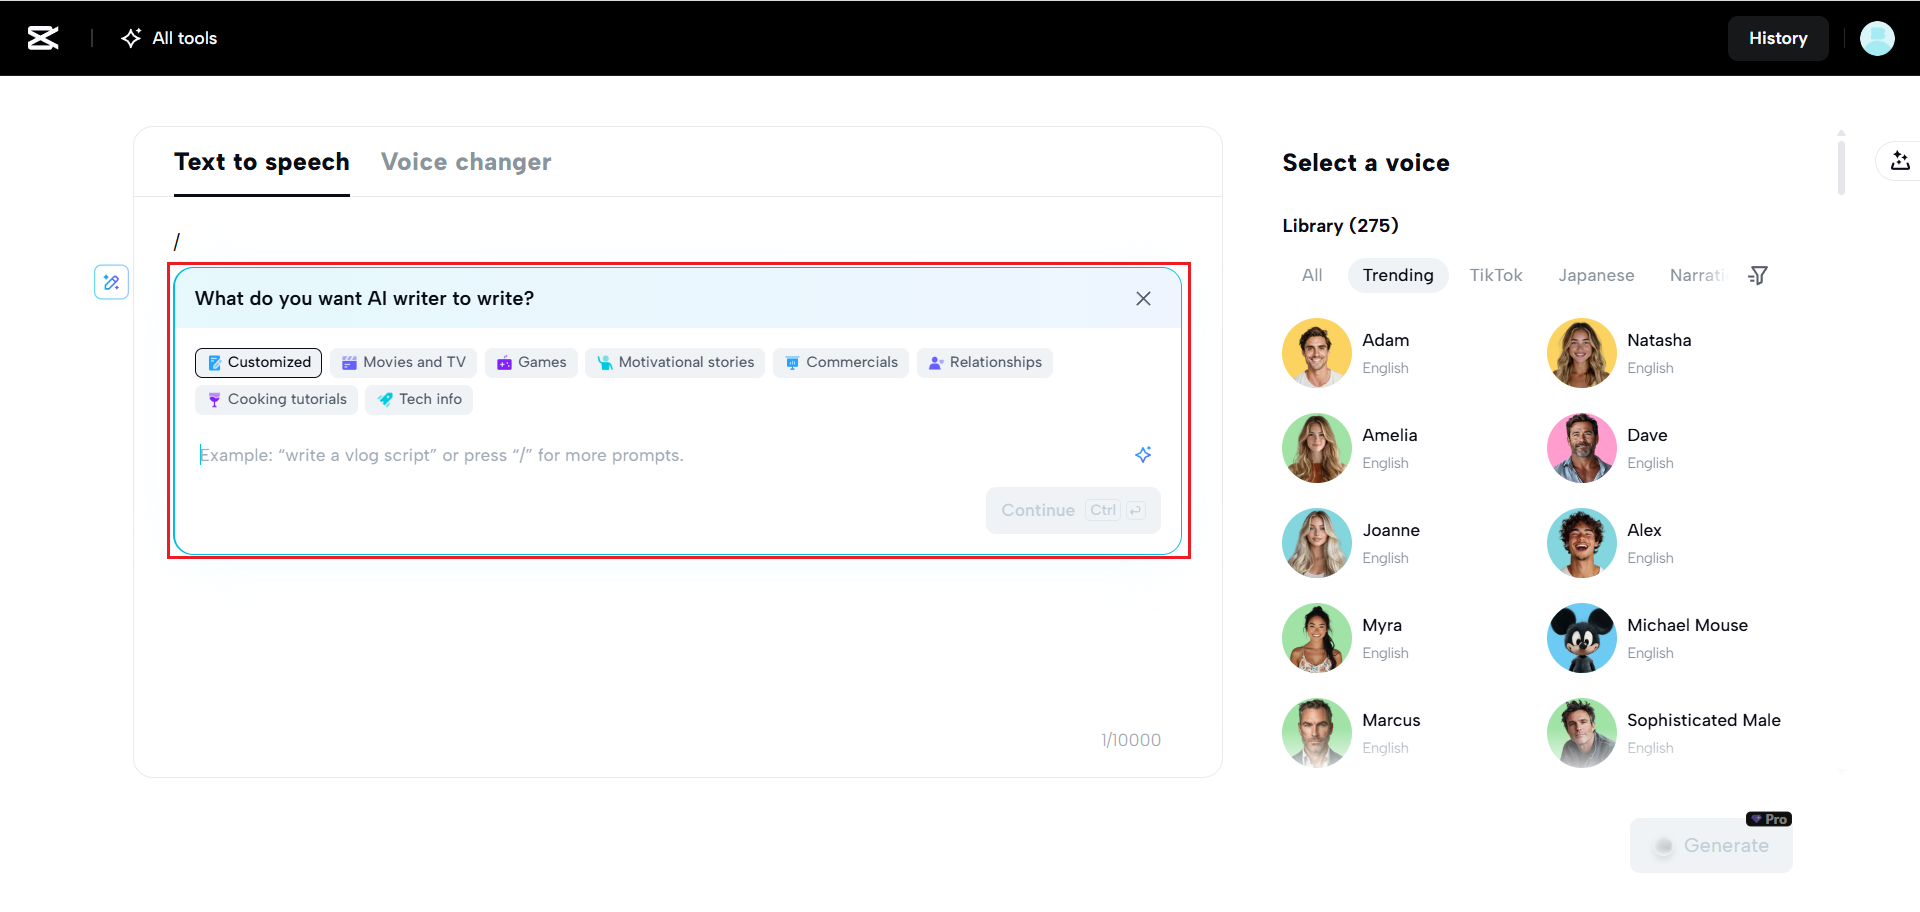Select Adam's voice avatar
This screenshot has width=1920, height=912.
(1317, 353)
